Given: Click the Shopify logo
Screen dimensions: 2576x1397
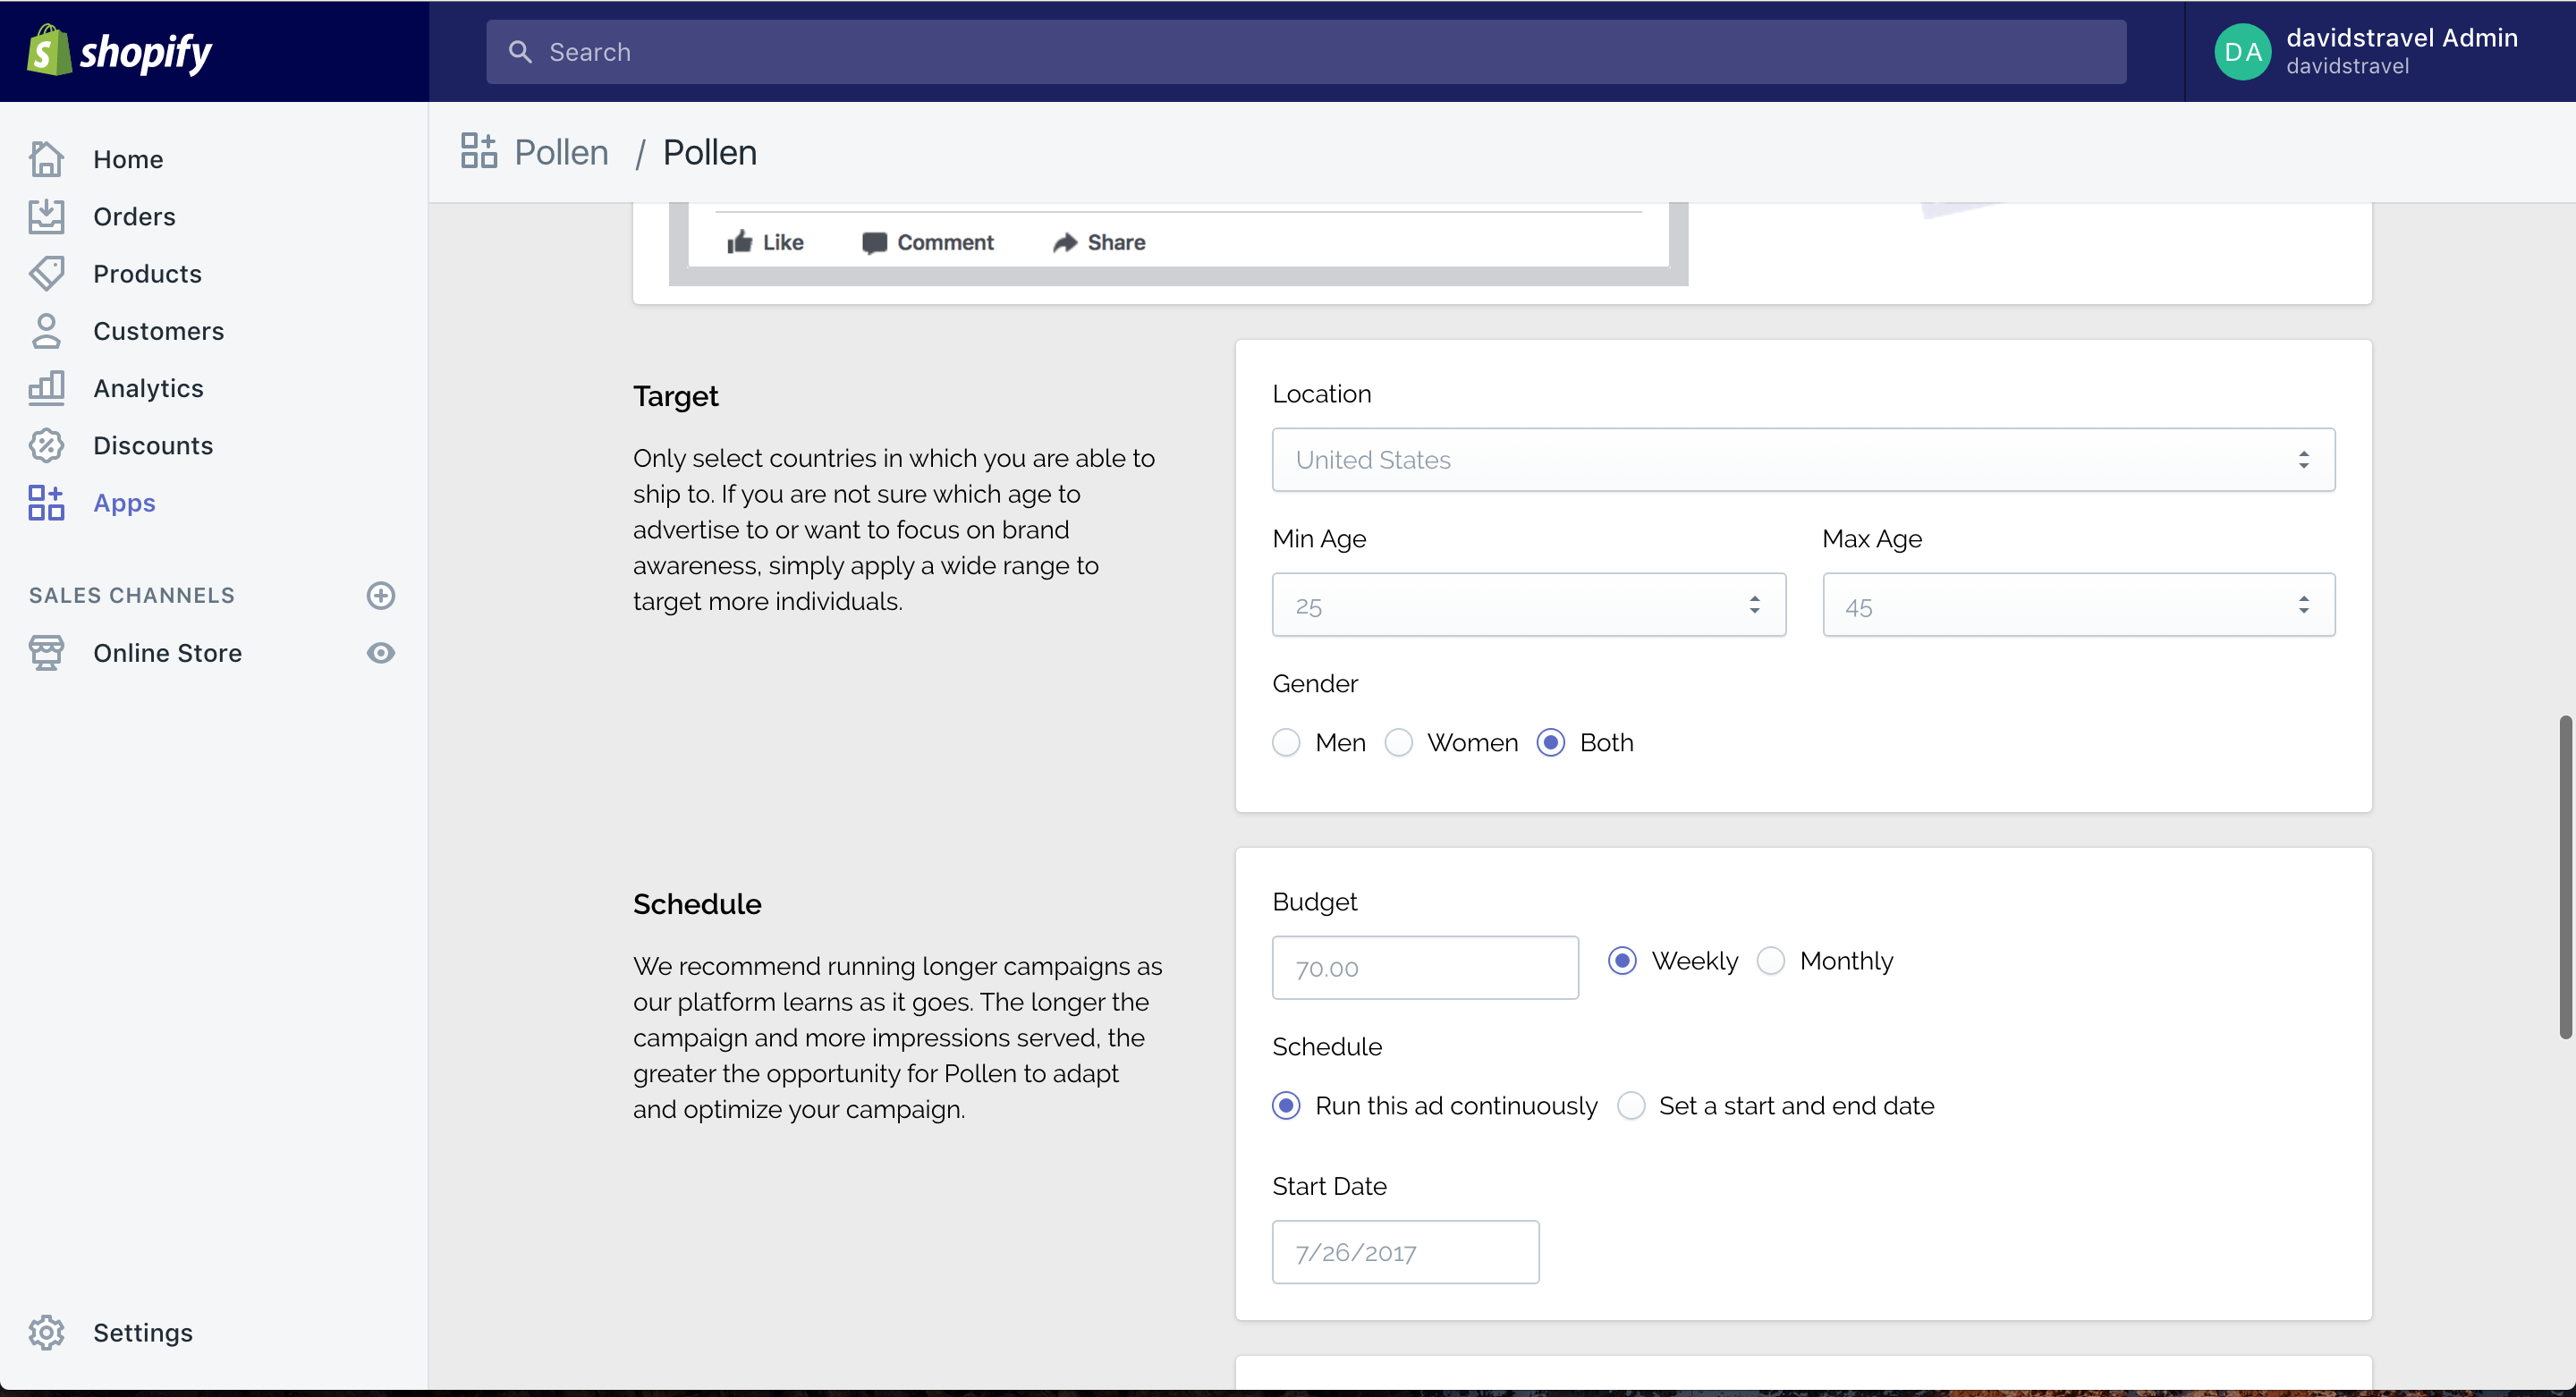Looking at the screenshot, I should pyautogui.click(x=119, y=51).
